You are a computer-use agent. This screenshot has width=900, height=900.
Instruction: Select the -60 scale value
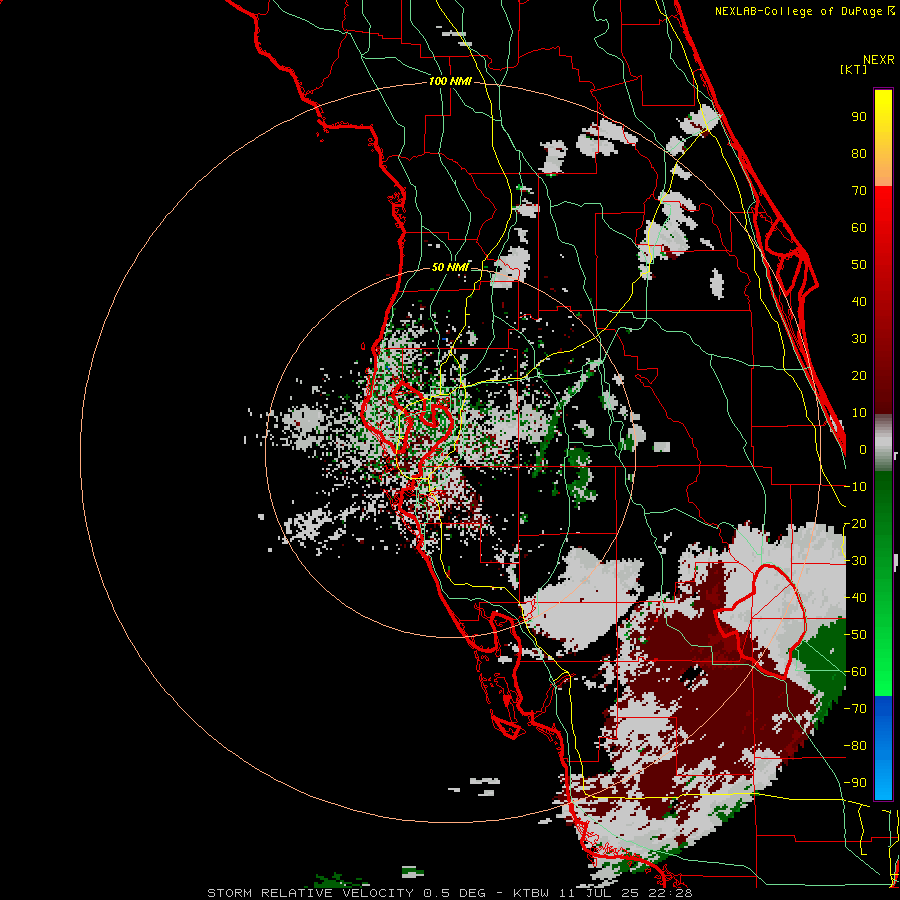[x=855, y=672]
